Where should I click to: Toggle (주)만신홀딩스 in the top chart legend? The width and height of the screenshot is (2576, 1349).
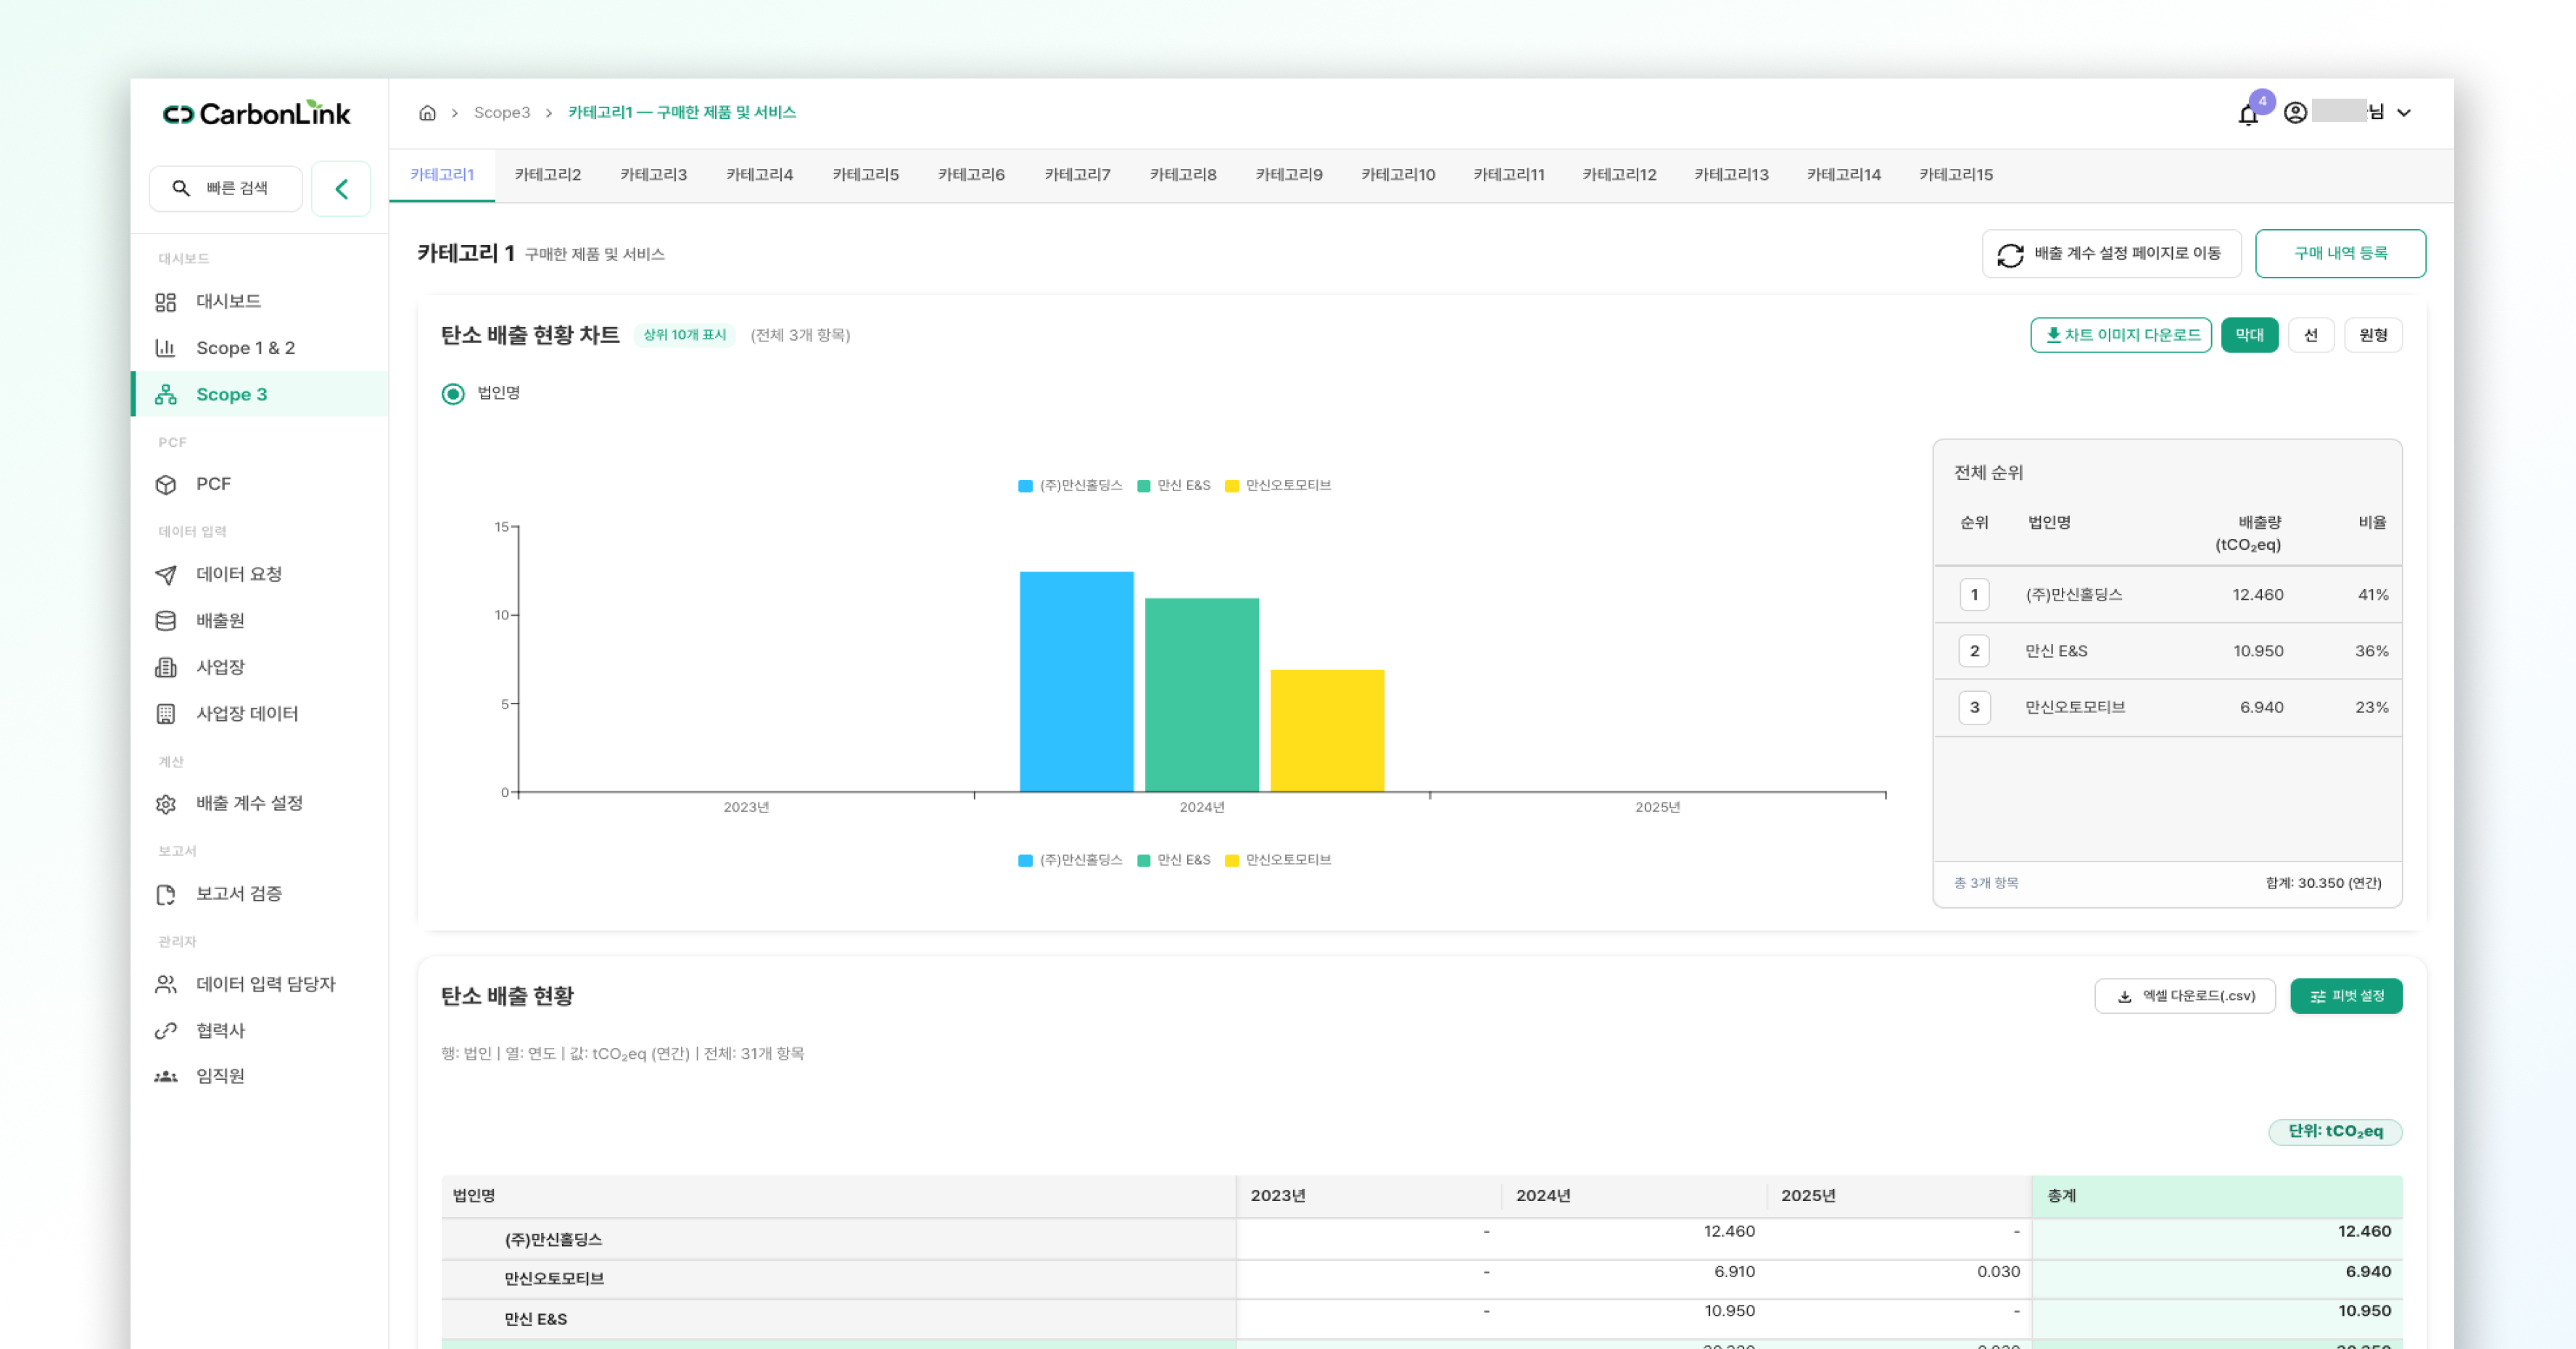tap(1070, 486)
